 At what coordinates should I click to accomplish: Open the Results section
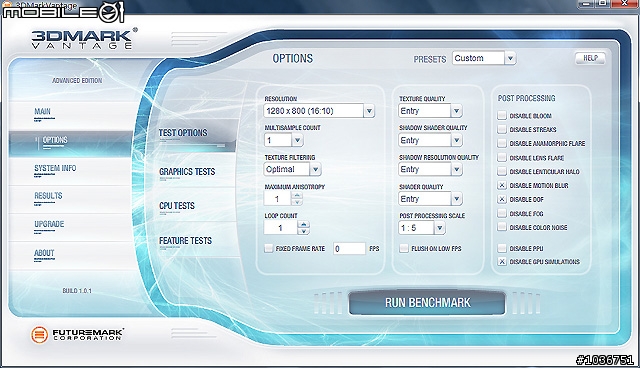point(48,196)
